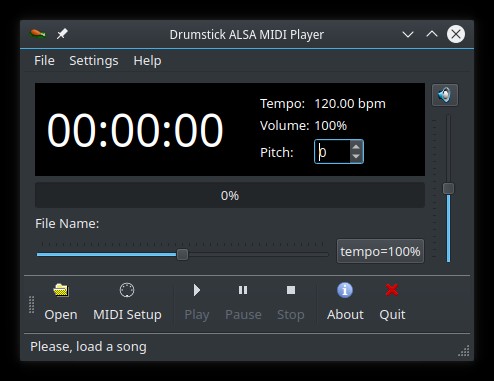Click the window resize grip in status bar
494x381 pixels.
[464, 351]
